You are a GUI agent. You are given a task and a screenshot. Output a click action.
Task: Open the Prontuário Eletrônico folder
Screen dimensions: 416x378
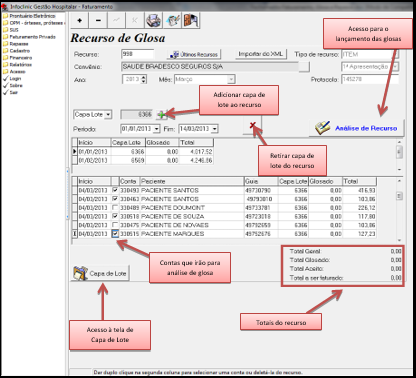coord(29,16)
